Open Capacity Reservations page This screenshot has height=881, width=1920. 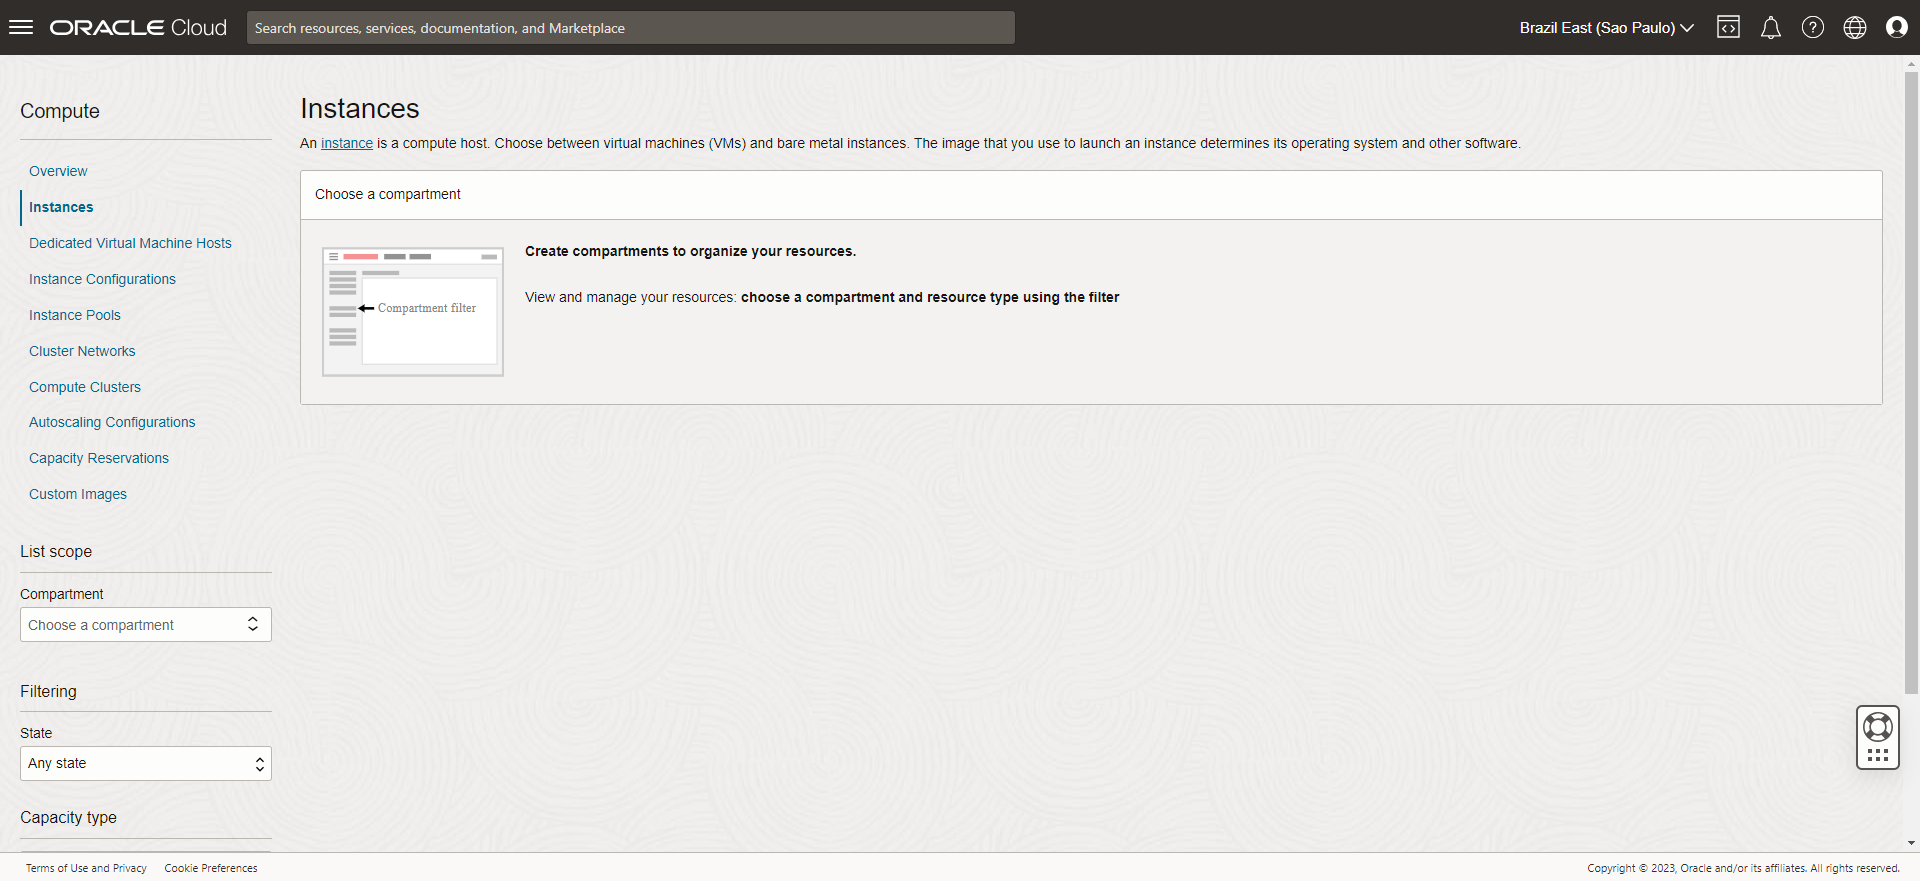pos(99,458)
